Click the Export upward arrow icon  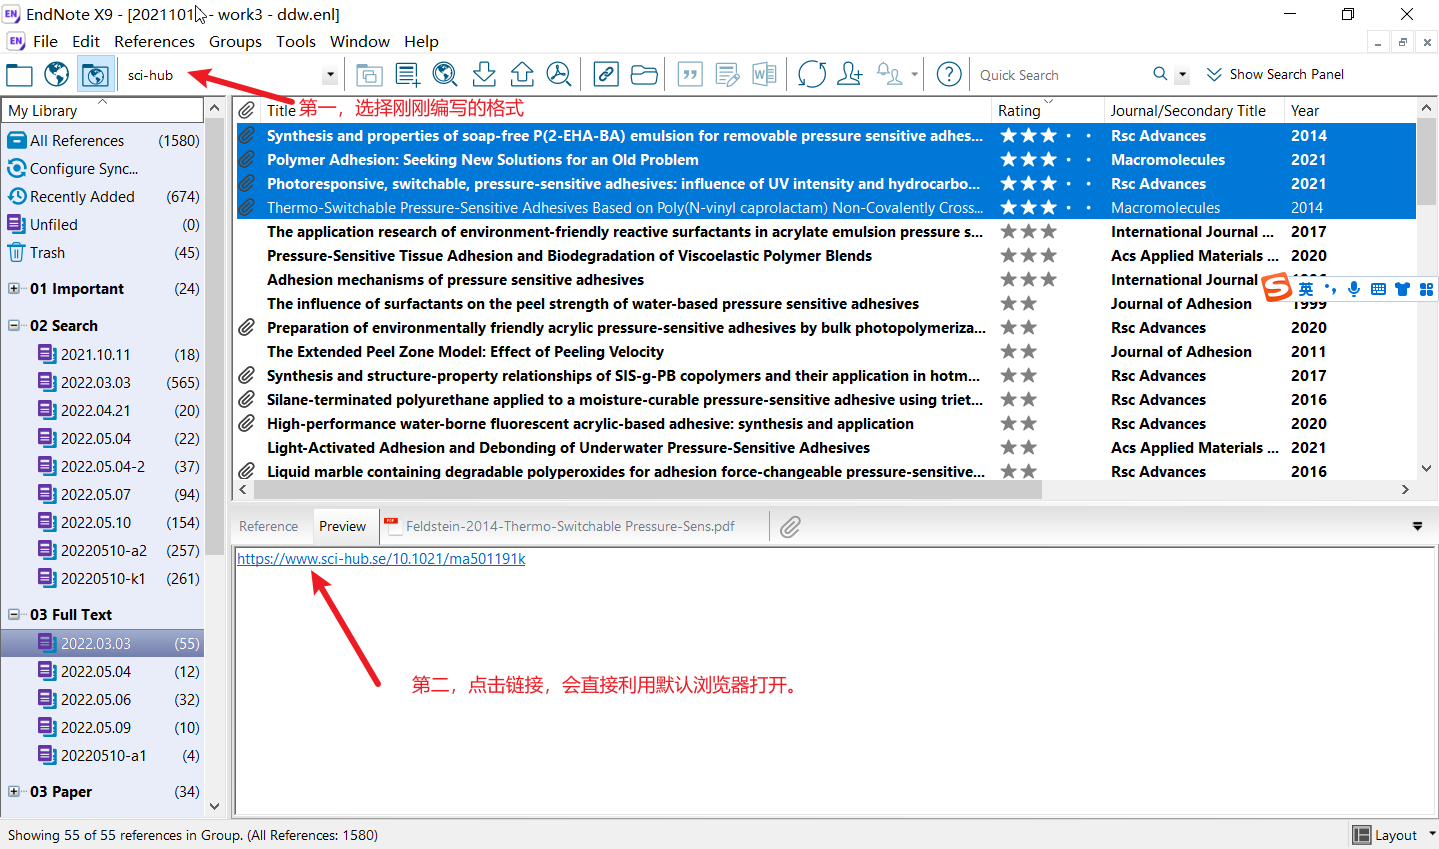point(522,75)
